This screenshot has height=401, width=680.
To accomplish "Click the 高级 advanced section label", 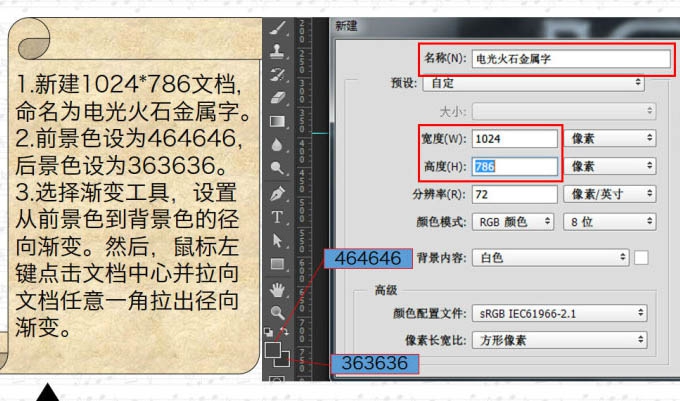I will pos(386,290).
